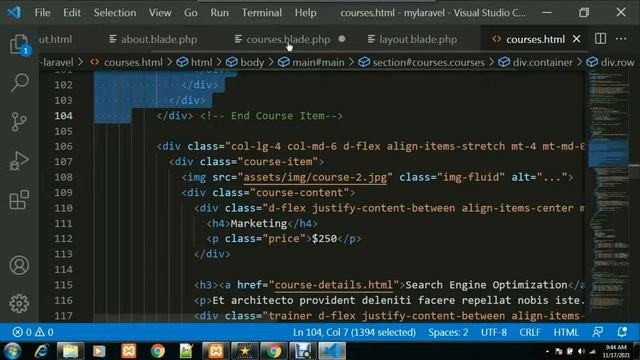Open the Extensions view
640x360 pixels.
tap(19, 200)
